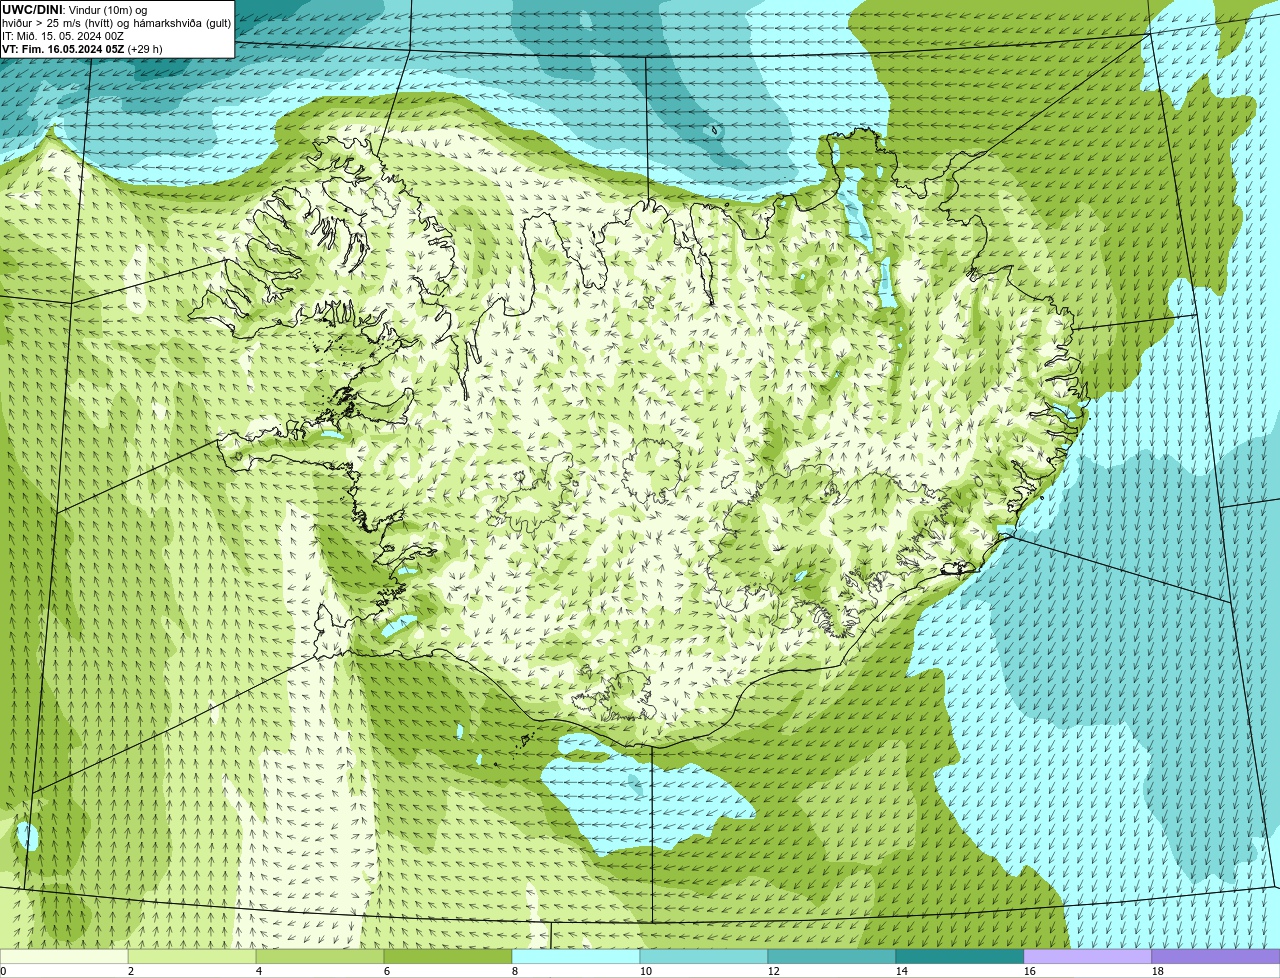Click the legend scale label '2'
The image size is (1280, 978).
pos(131,971)
